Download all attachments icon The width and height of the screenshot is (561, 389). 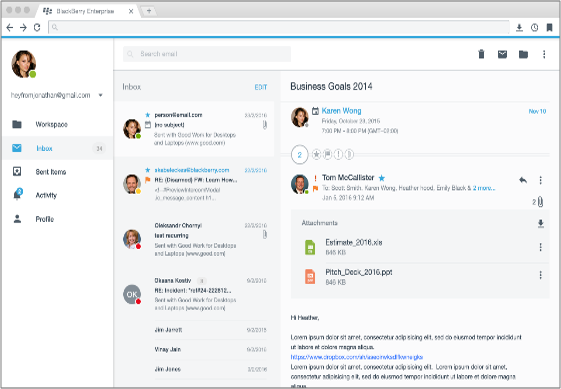pyautogui.click(x=541, y=224)
